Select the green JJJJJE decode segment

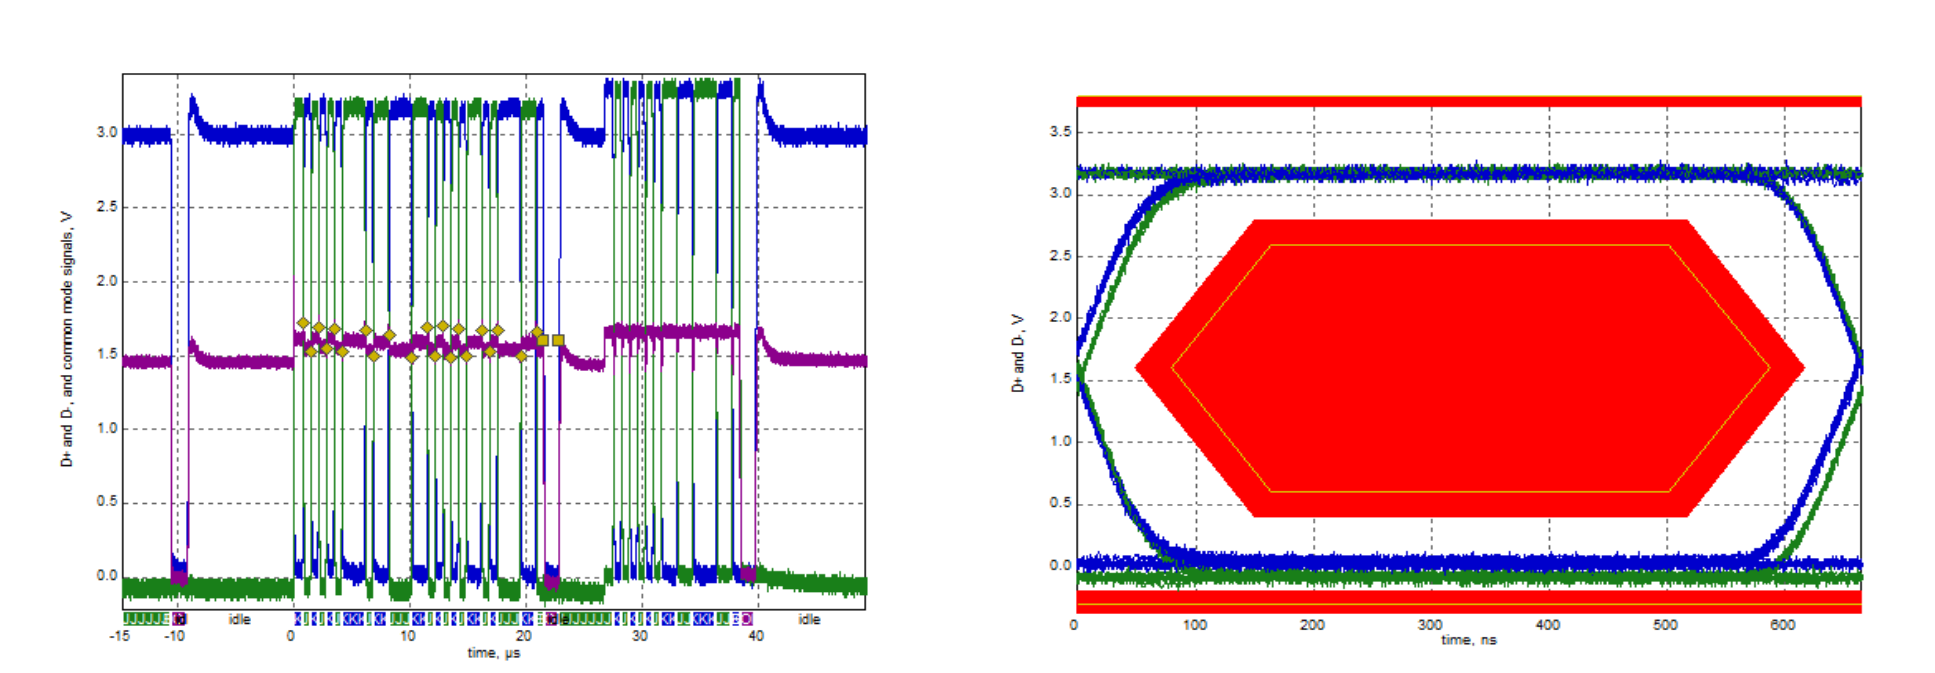[146, 619]
